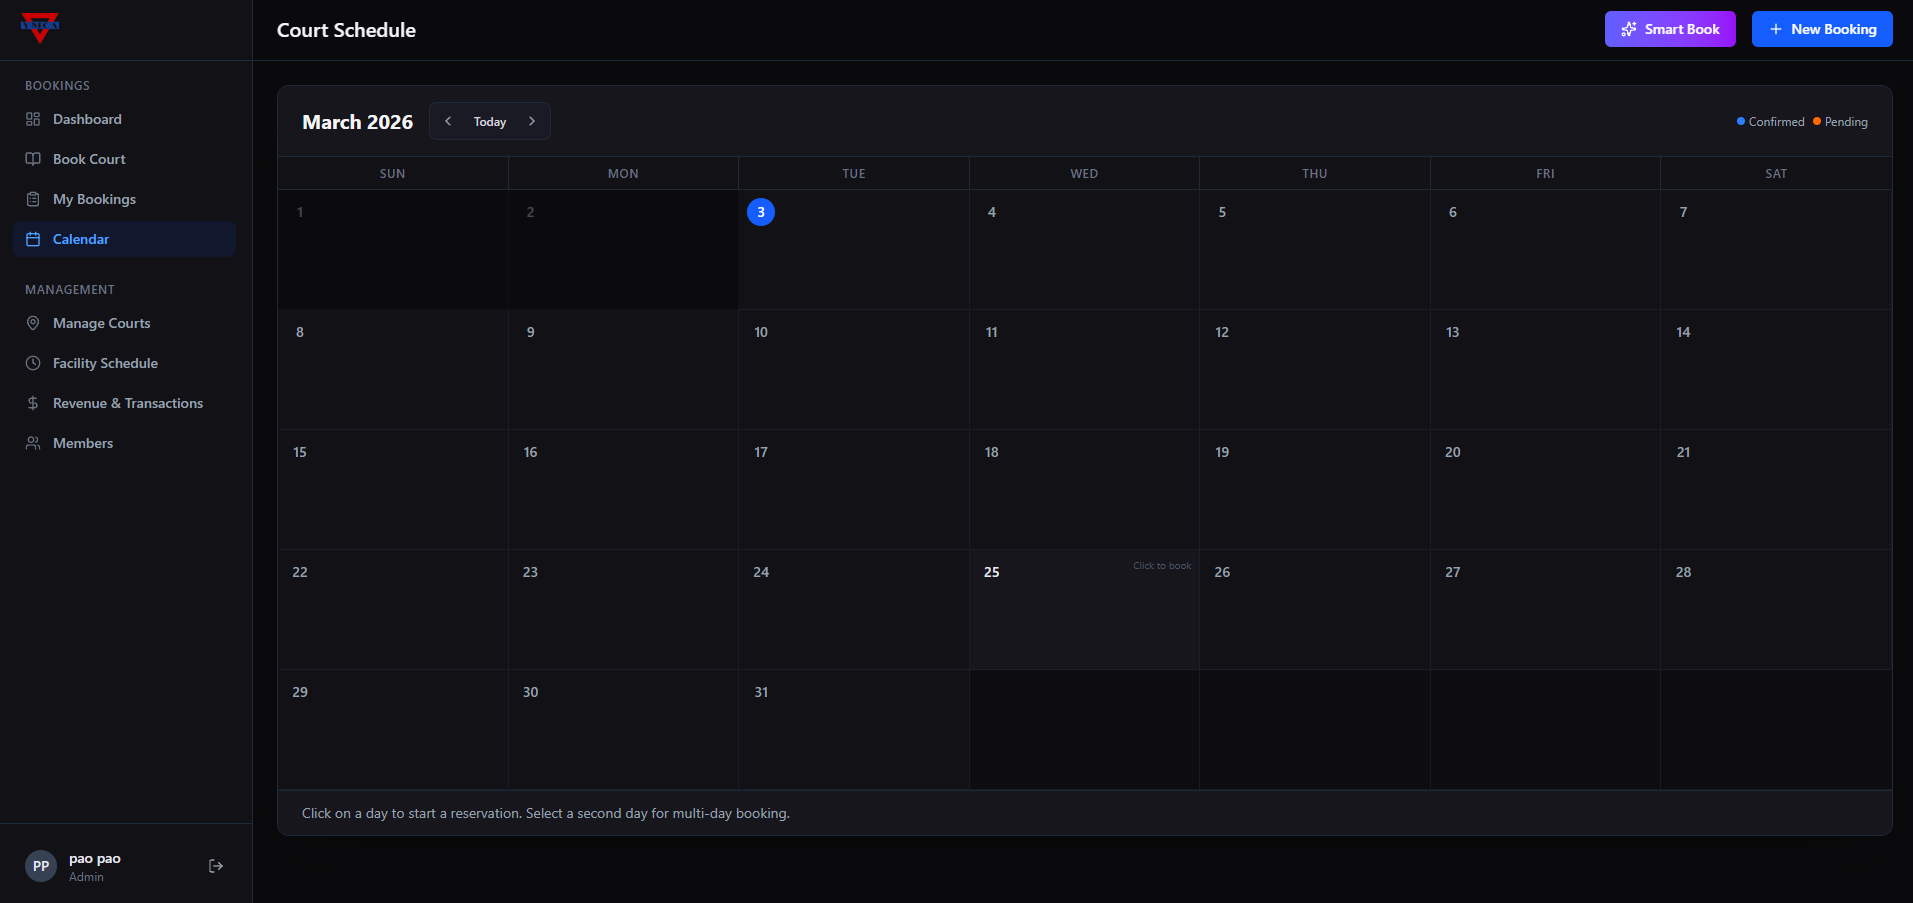
Task: Click the SAT column header
Action: (1776, 174)
